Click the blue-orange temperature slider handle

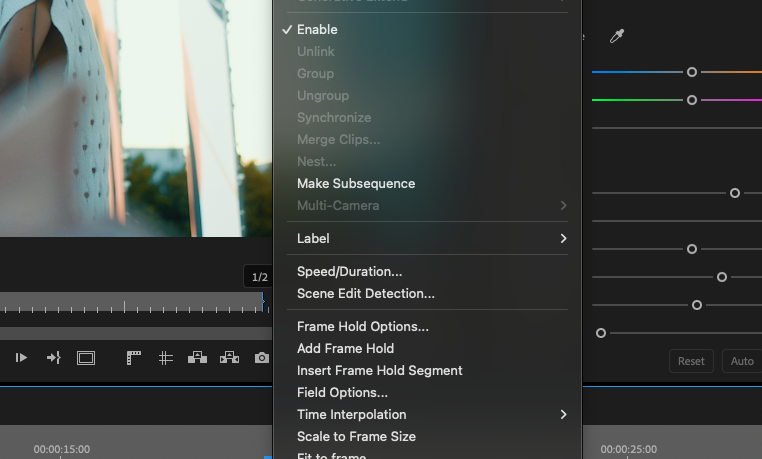(691, 72)
